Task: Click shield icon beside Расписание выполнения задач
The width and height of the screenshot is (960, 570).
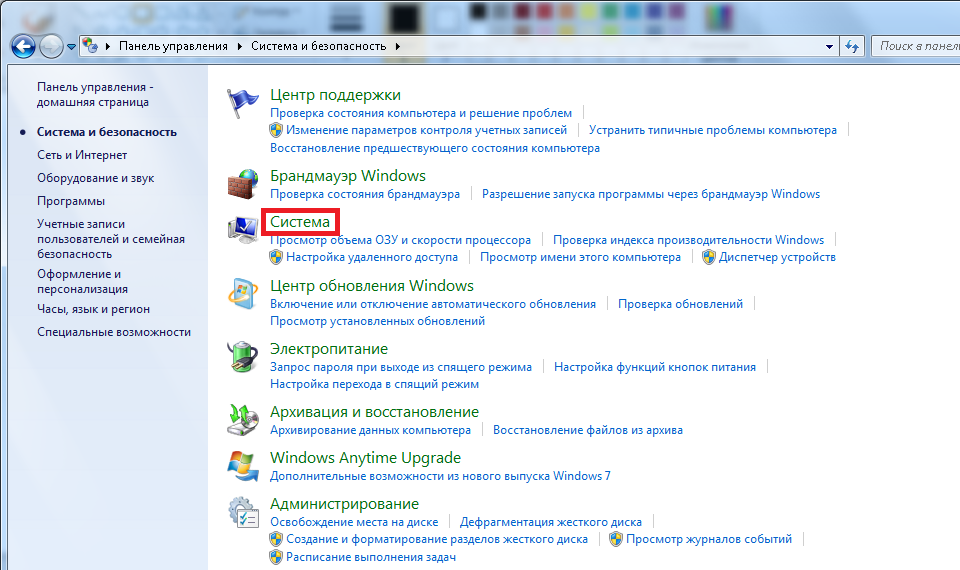Action: click(276, 557)
